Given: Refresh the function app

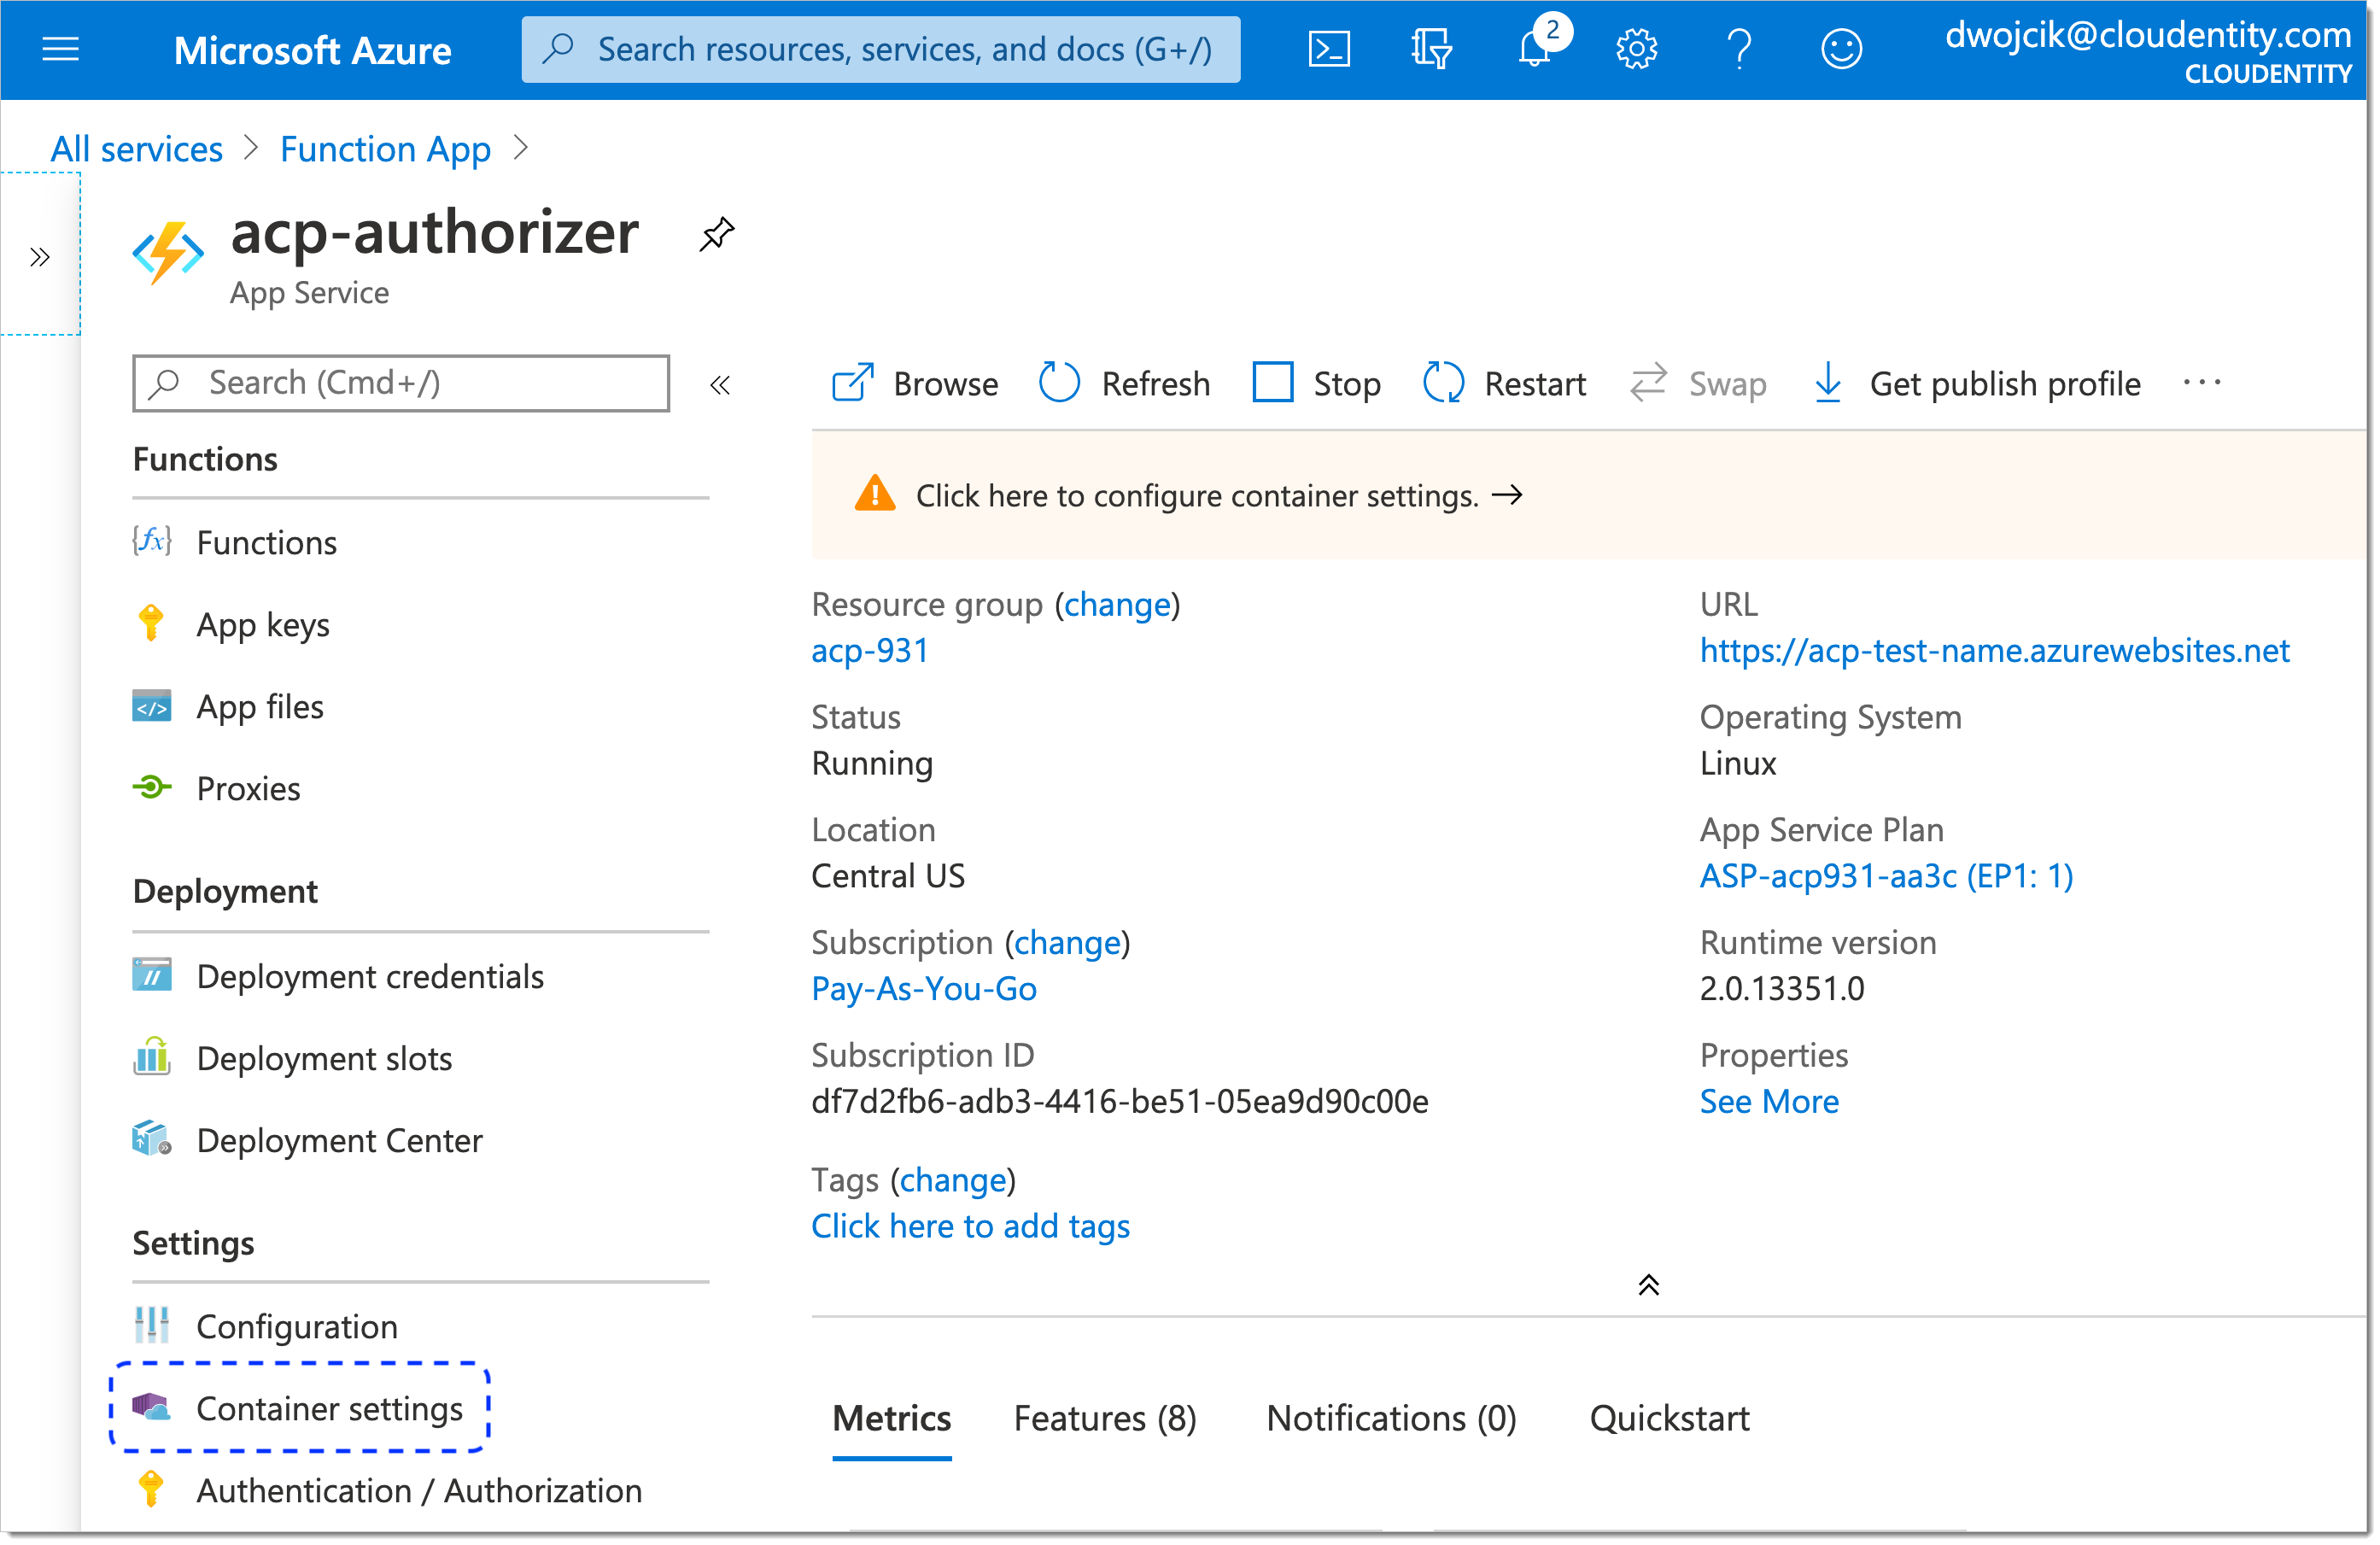Looking at the screenshot, I should click(1124, 383).
